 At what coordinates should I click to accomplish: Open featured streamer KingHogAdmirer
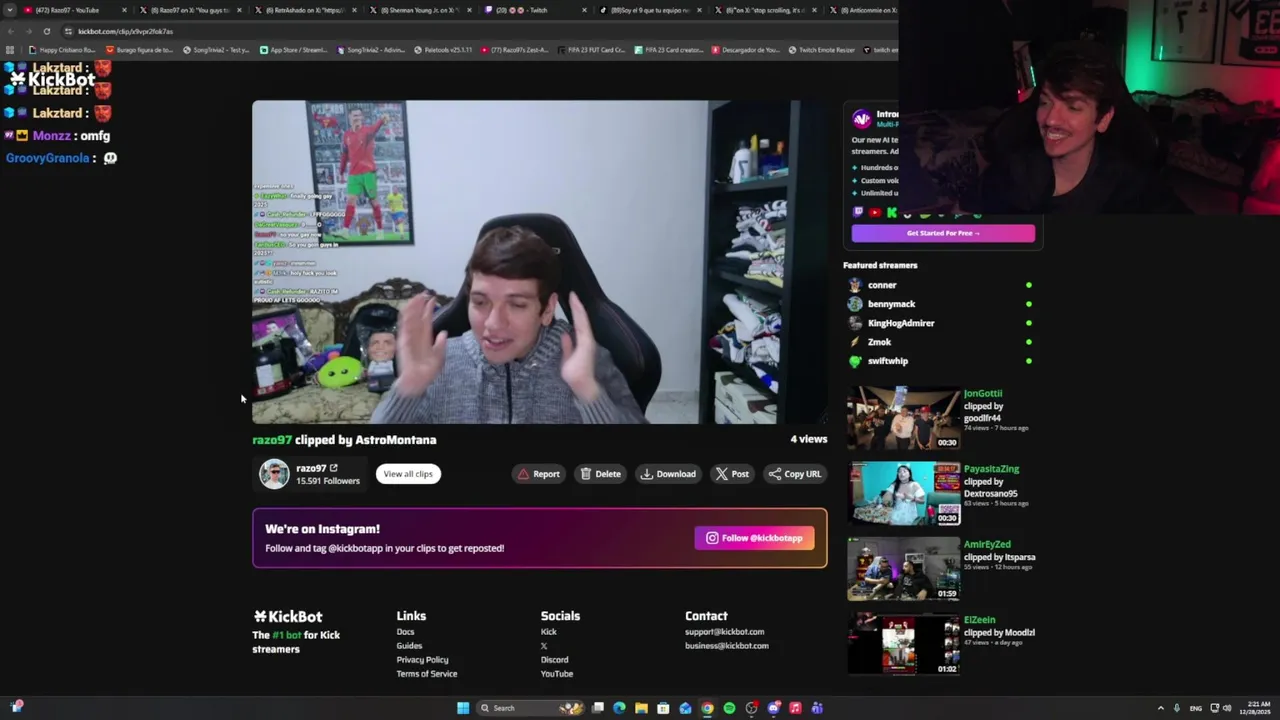(901, 323)
